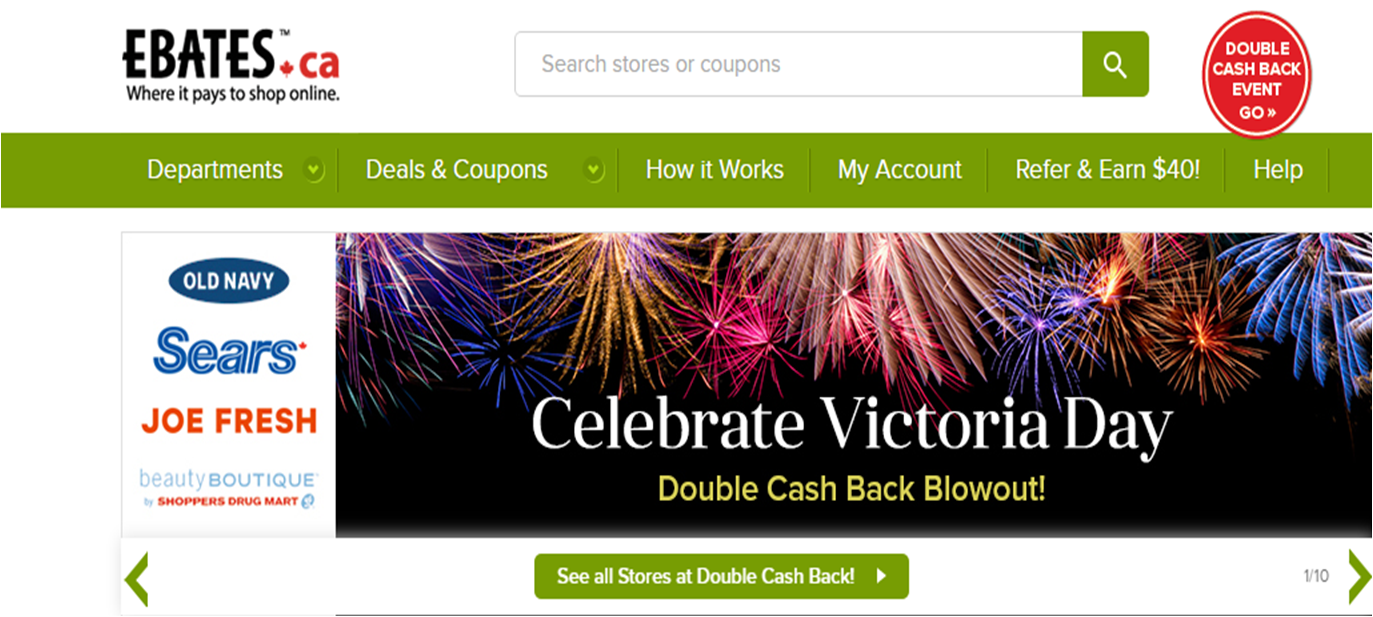This screenshot has width=1373, height=617.
Task: Go to previous slide with left arrow
Action: point(136,577)
